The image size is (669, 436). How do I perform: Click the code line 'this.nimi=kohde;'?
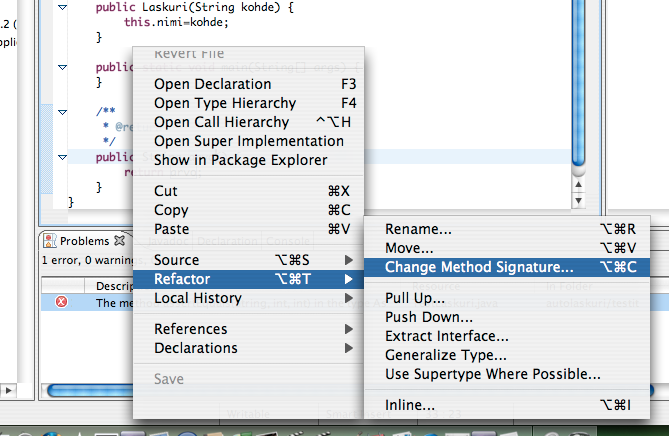coord(176,22)
